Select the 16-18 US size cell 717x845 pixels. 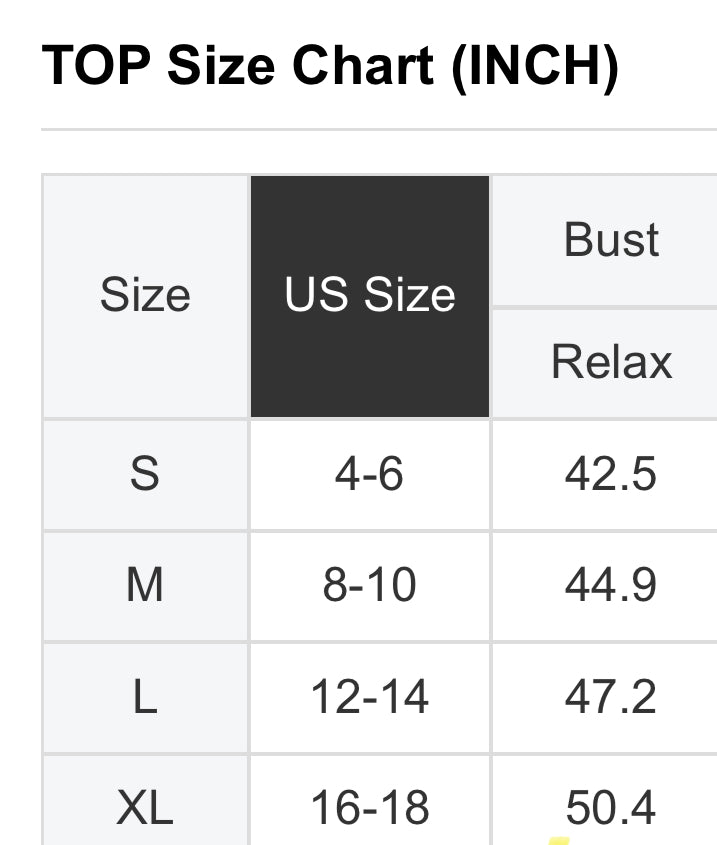click(x=370, y=806)
